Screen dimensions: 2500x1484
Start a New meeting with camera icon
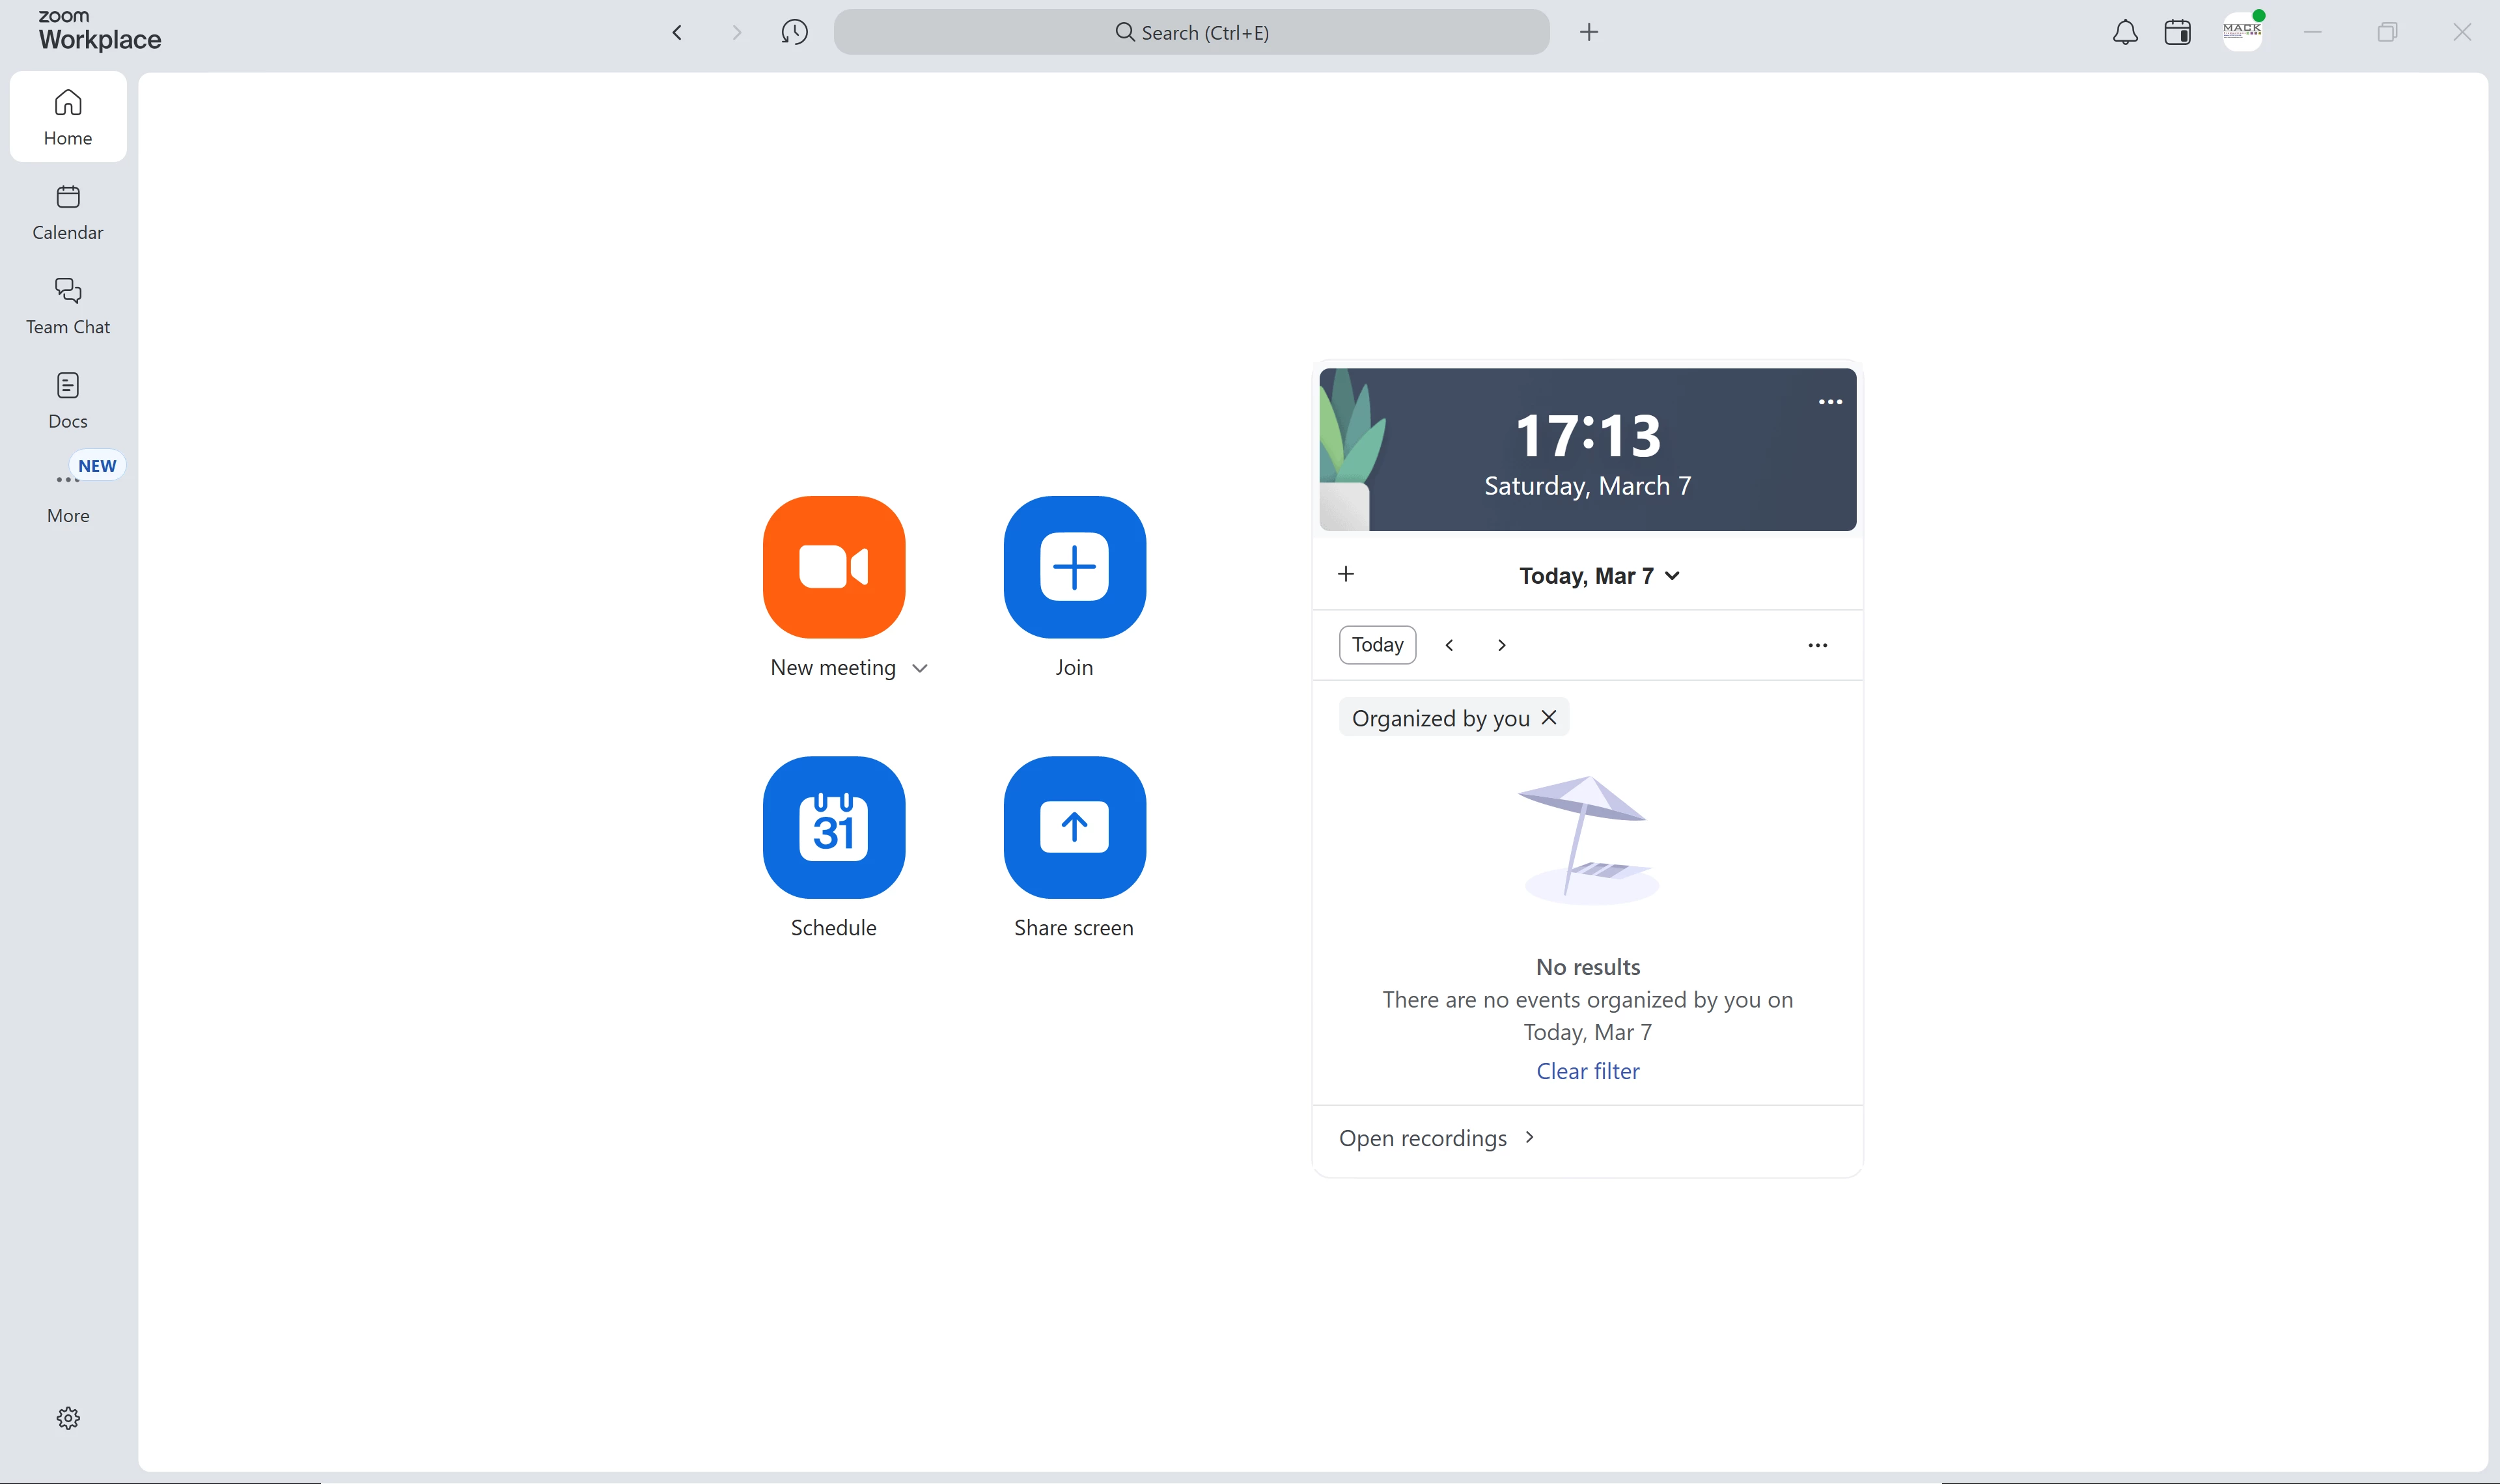tap(833, 566)
